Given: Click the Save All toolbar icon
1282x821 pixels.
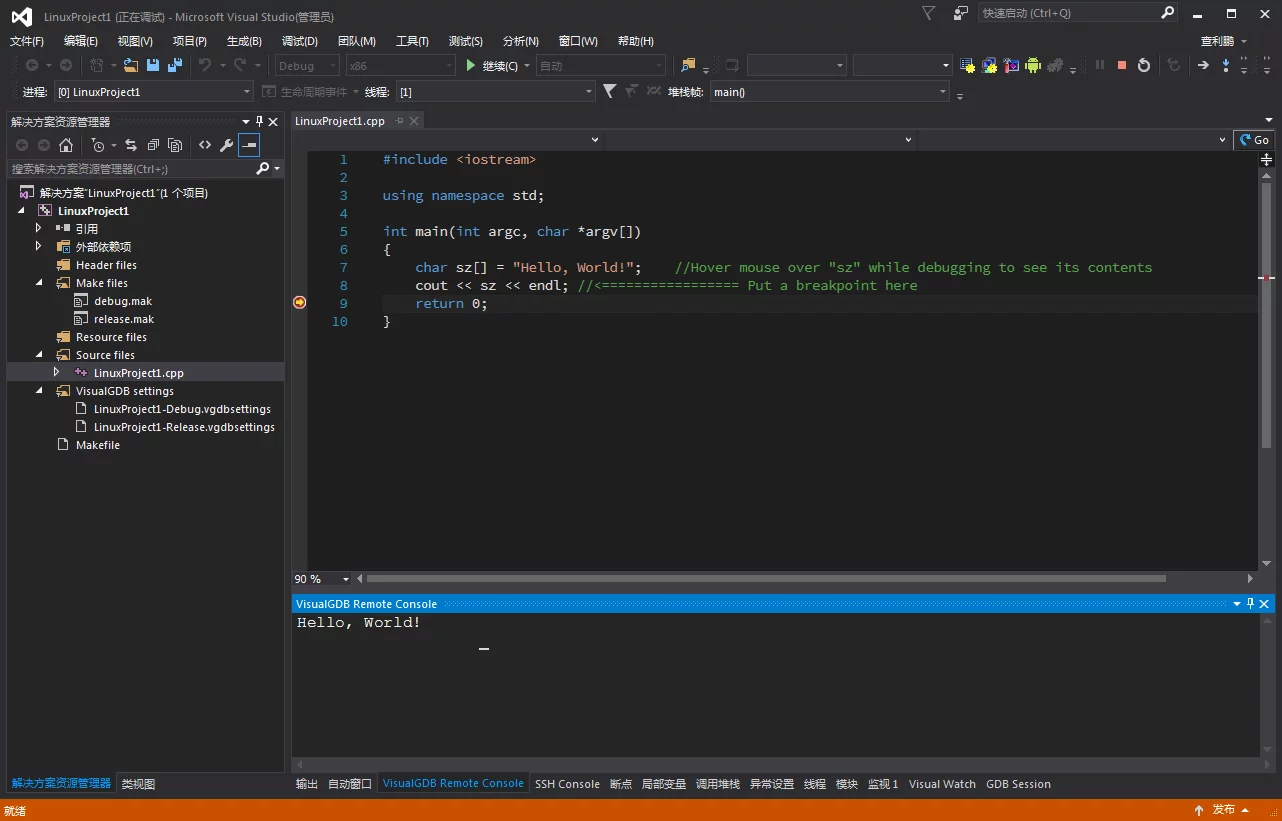Looking at the screenshot, I should click(175, 65).
